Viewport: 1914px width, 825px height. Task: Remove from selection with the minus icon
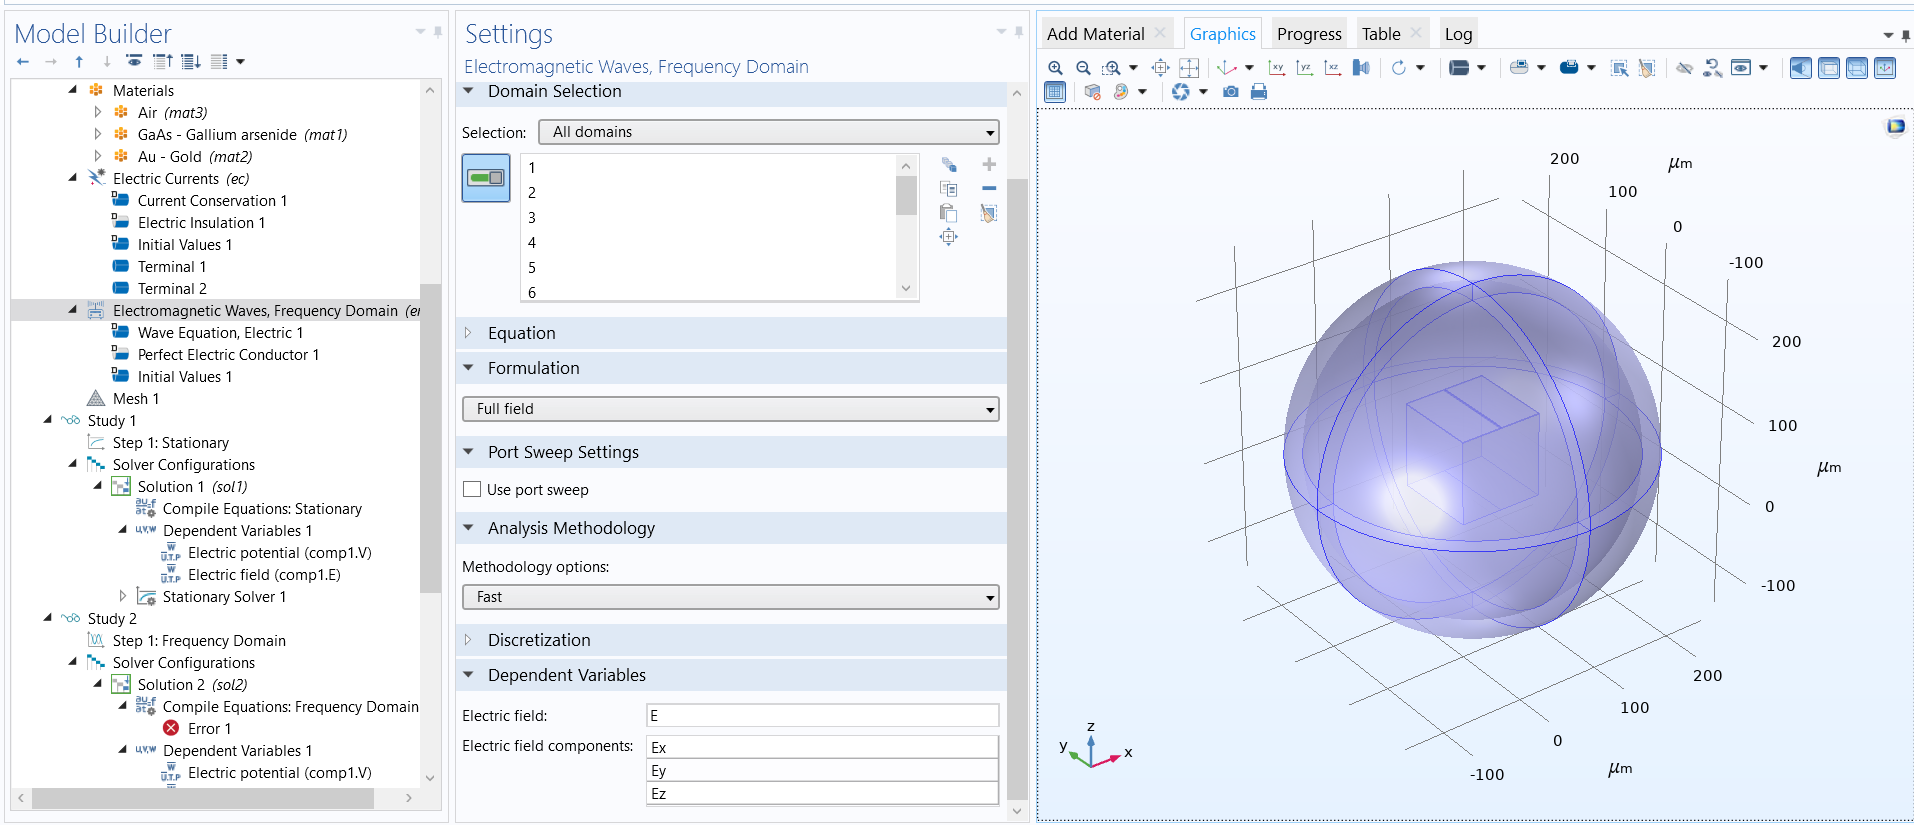(989, 188)
